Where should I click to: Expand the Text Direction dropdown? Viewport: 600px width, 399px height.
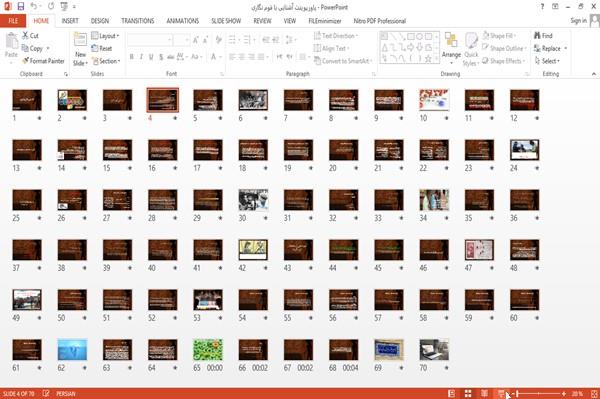pos(336,36)
